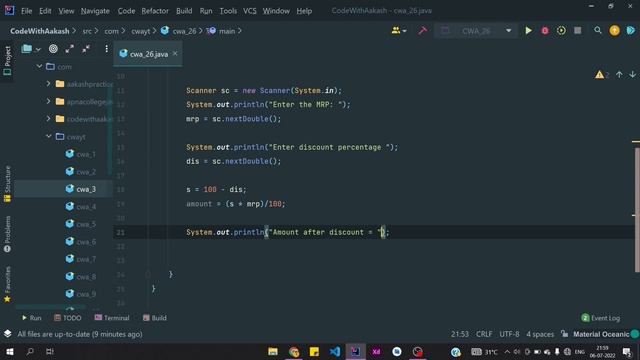640x360 pixels.
Task: Open VCS menu
Action: point(250,11)
